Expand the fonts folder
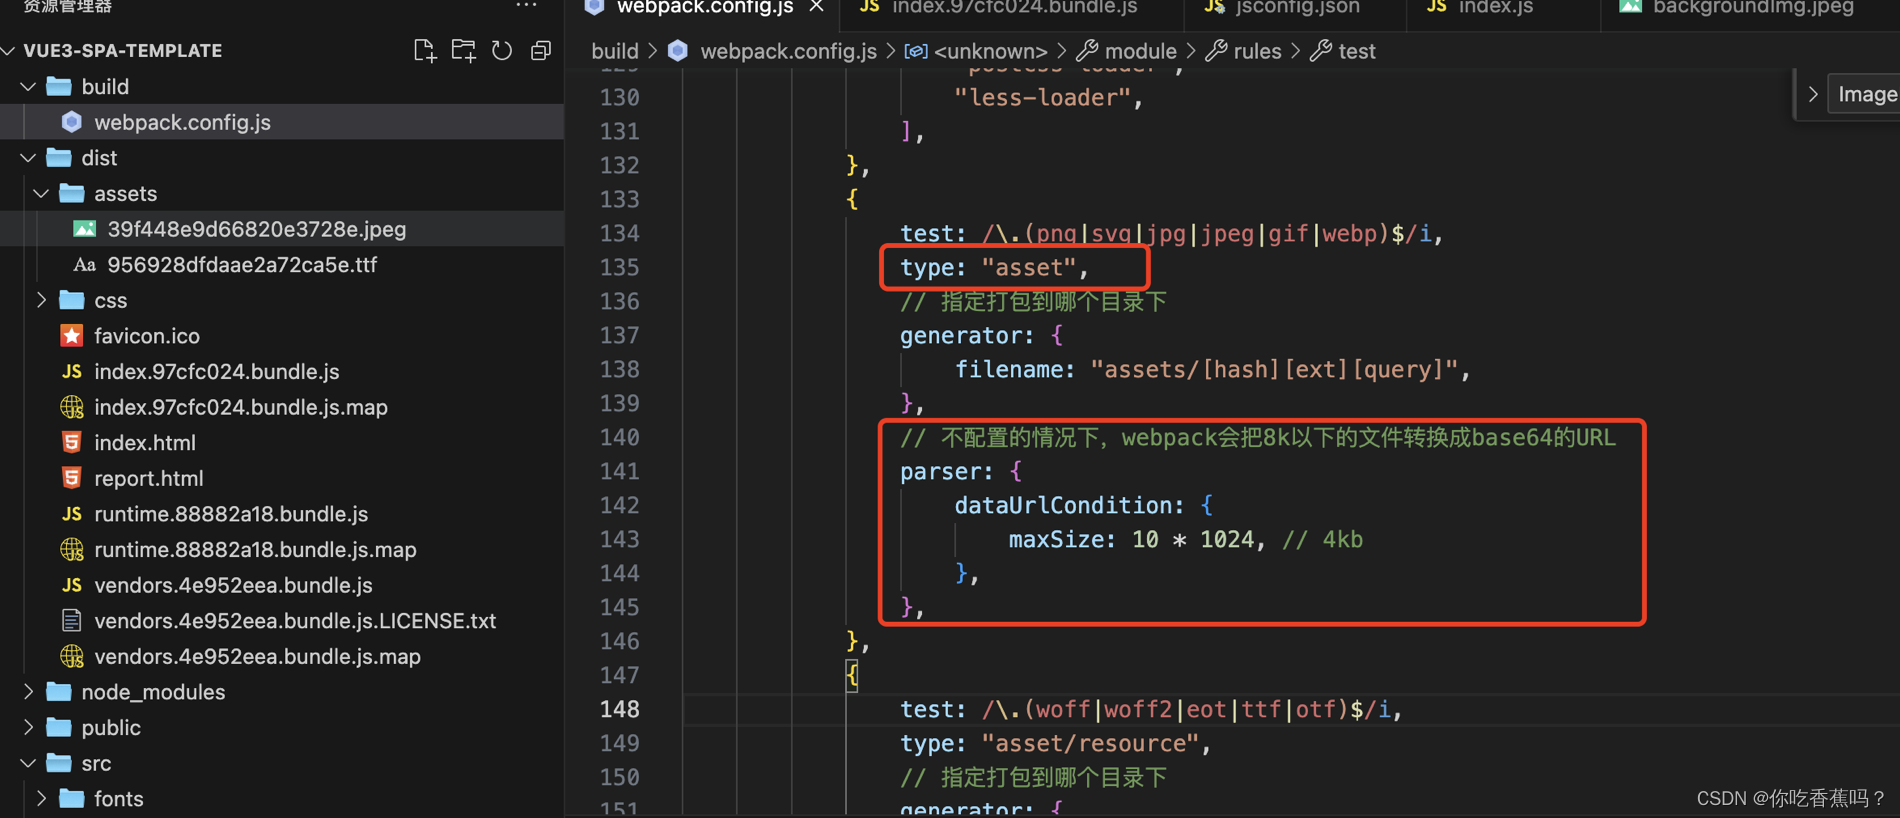 pyautogui.click(x=41, y=799)
